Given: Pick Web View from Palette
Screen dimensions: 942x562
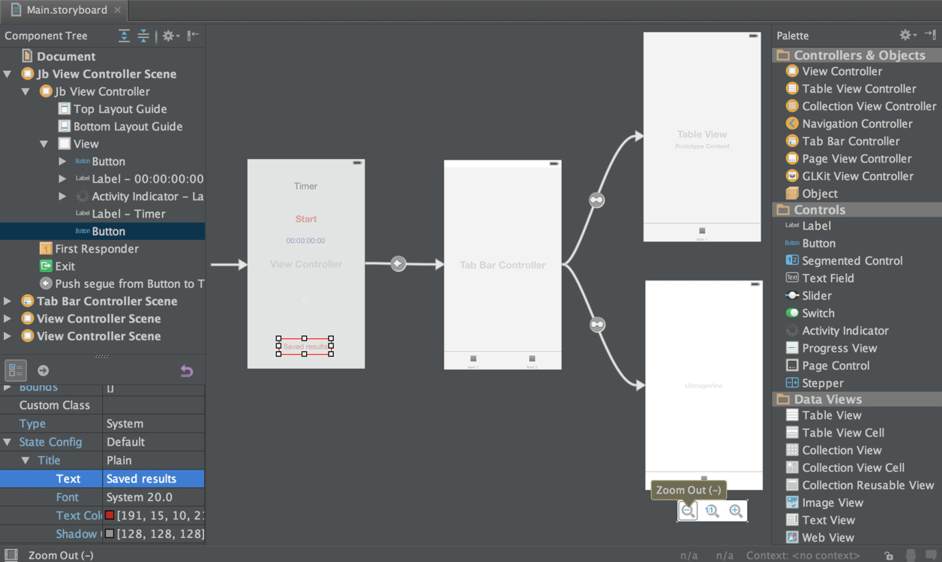Looking at the screenshot, I should (820, 537).
